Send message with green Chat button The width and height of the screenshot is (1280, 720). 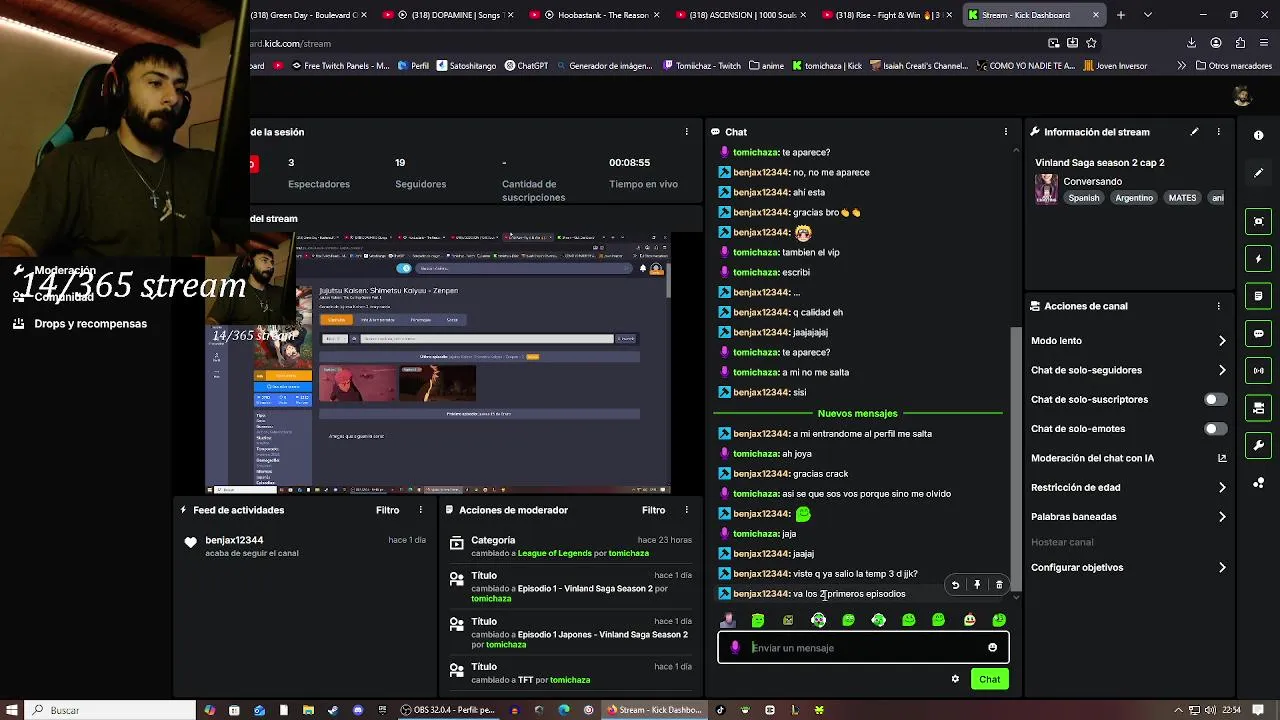click(989, 679)
